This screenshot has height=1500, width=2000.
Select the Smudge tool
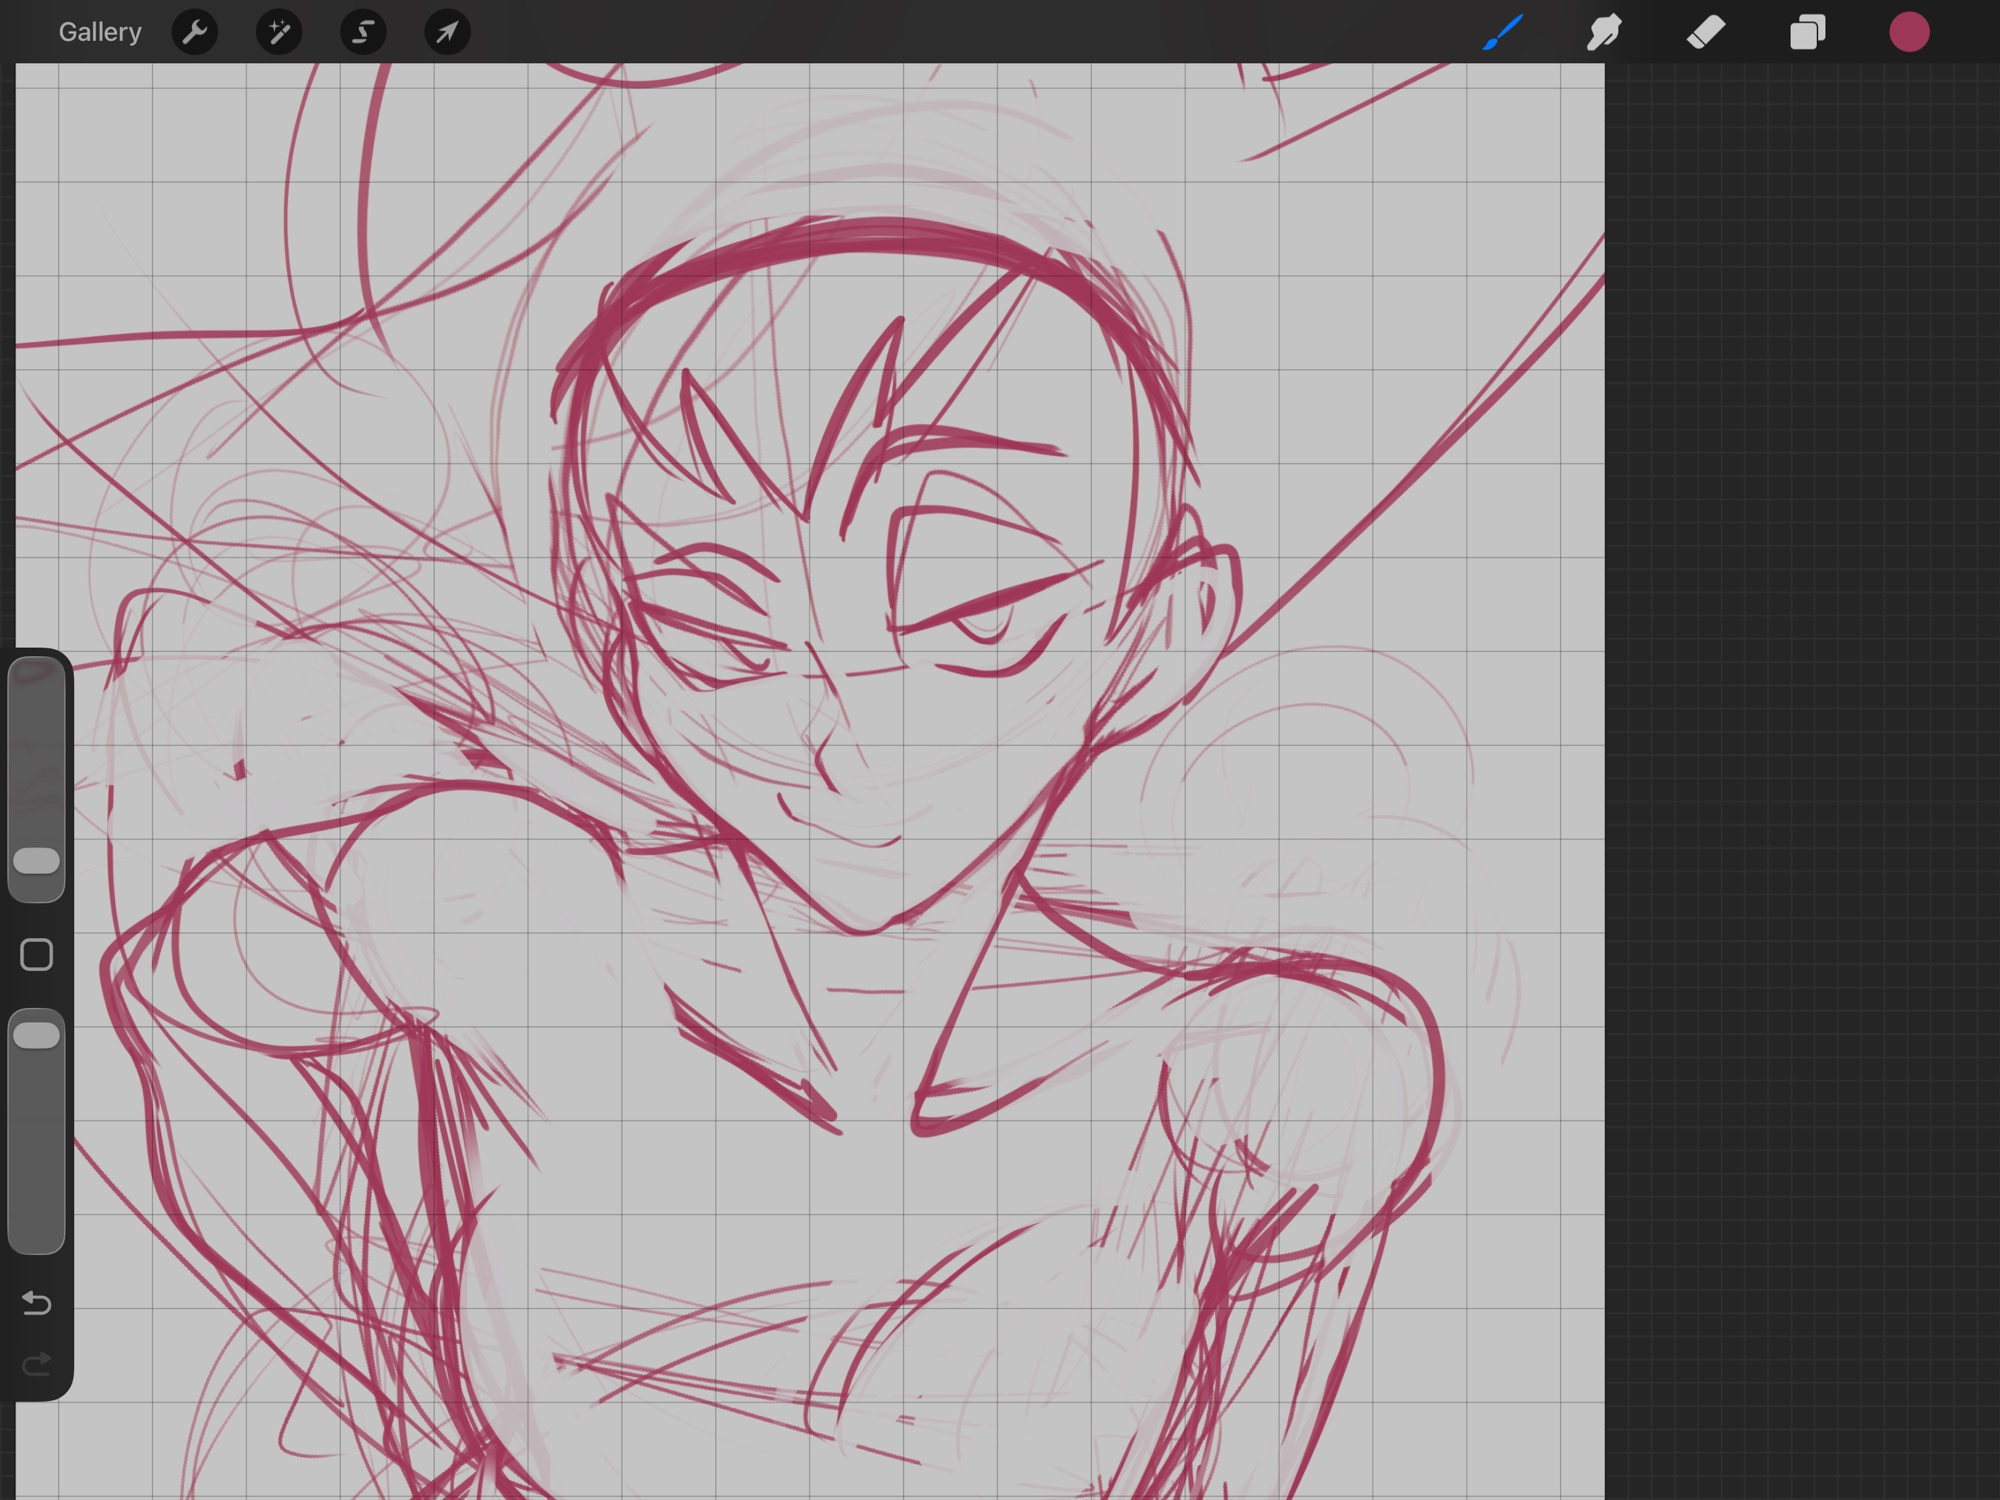coord(1604,32)
